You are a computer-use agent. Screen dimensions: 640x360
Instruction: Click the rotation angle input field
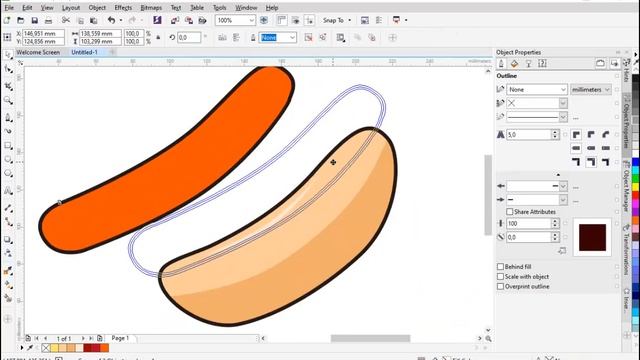[x=189, y=38]
